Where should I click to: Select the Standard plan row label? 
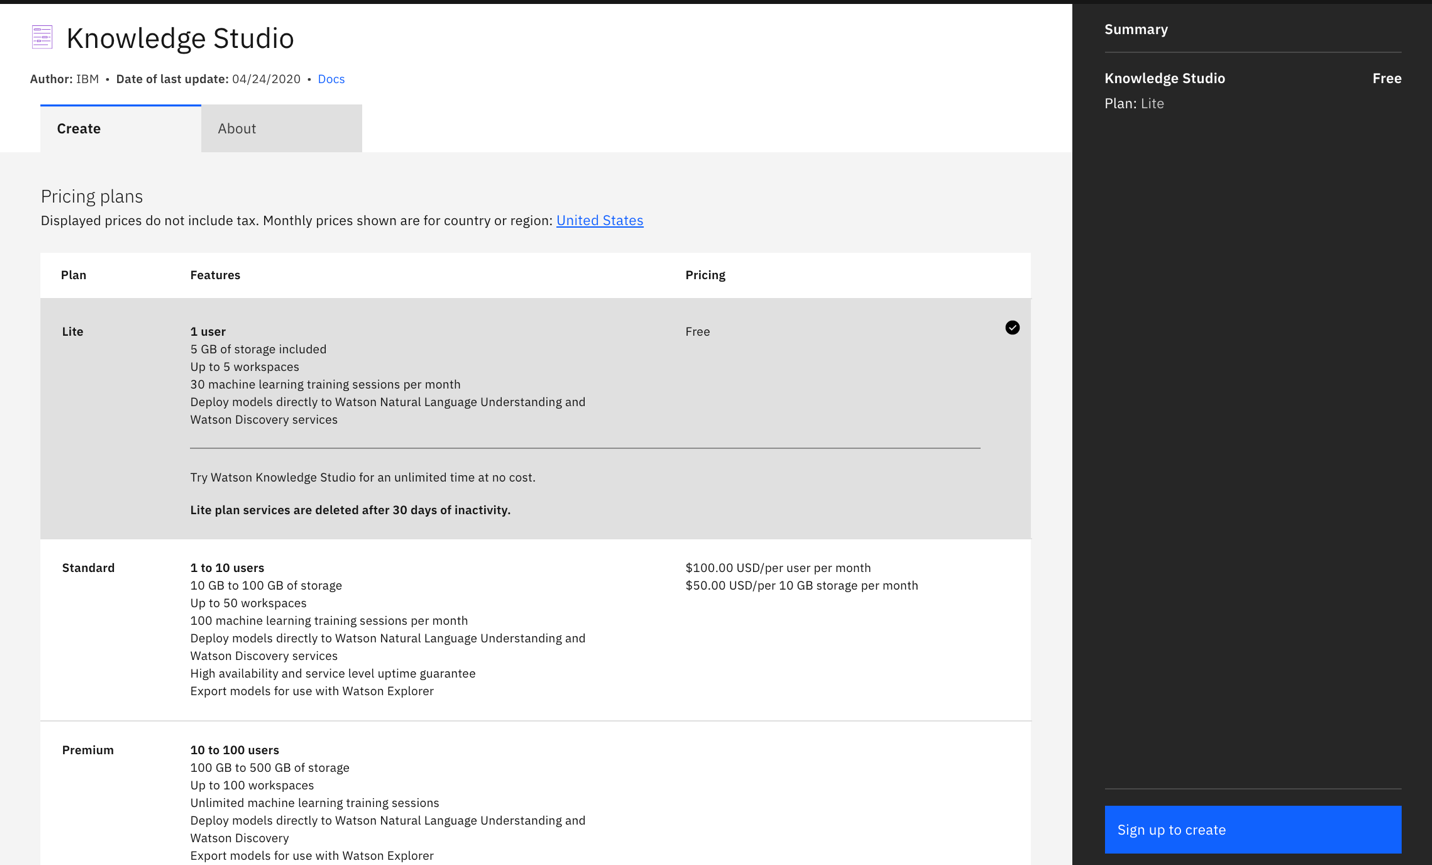point(88,568)
